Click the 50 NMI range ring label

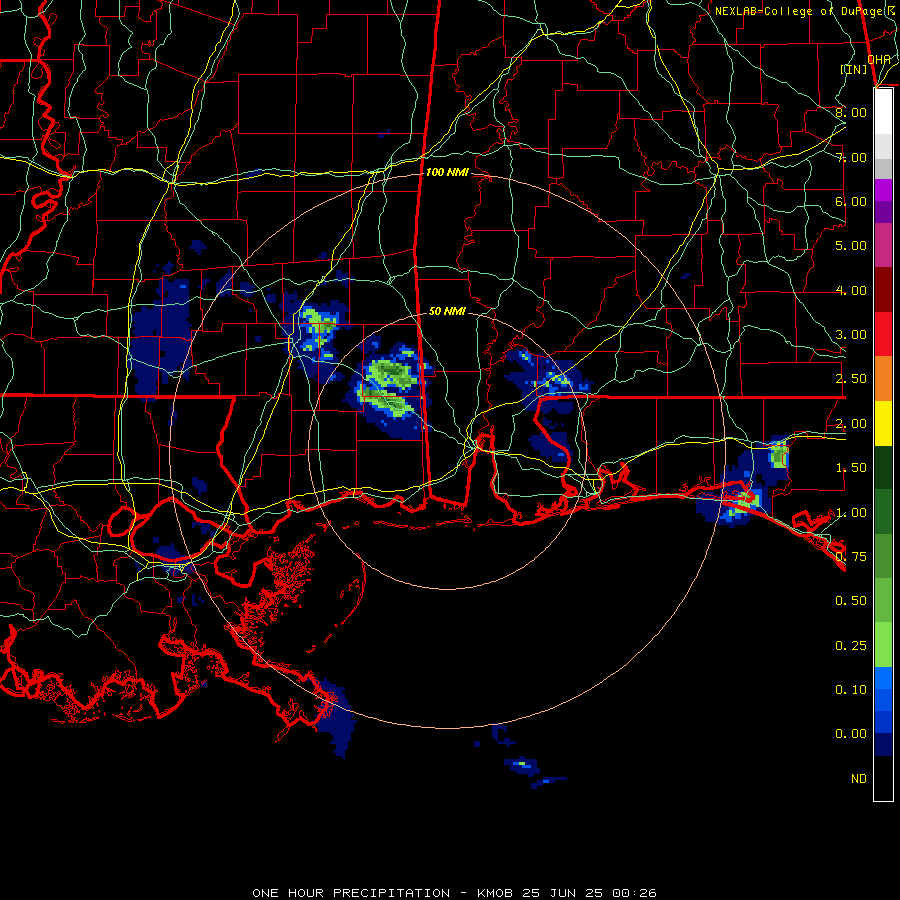point(447,311)
